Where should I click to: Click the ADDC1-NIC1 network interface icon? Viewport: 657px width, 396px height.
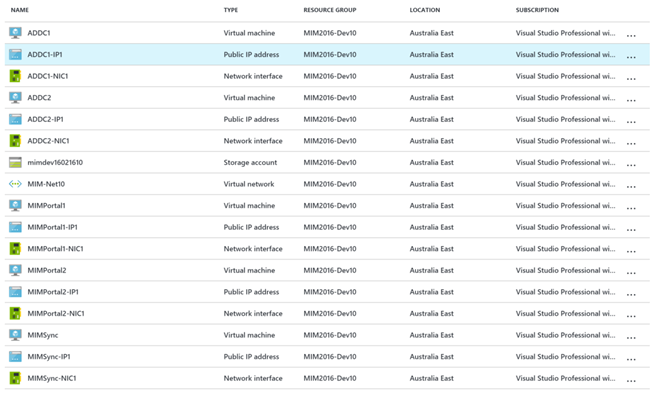(16, 76)
